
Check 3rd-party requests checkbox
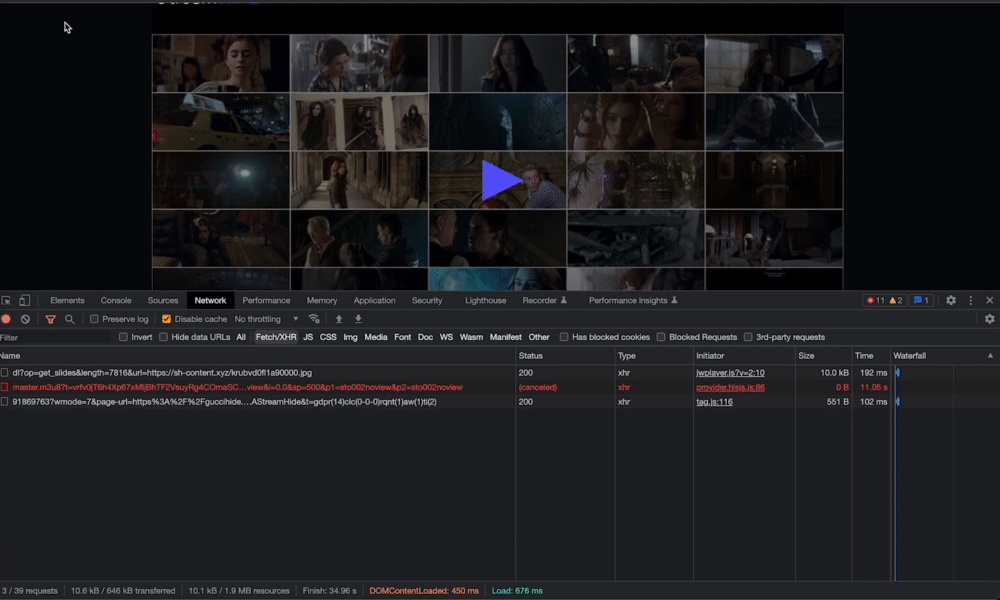(748, 337)
